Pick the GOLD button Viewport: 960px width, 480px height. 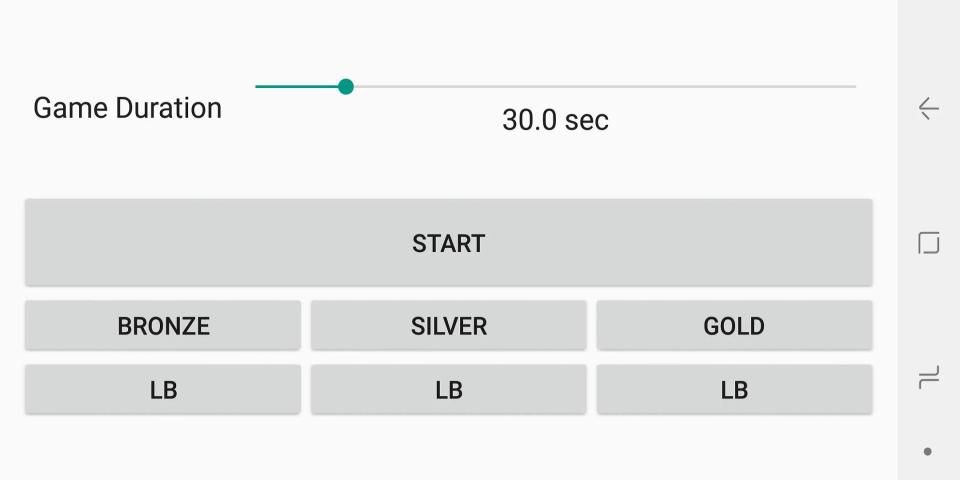point(734,326)
